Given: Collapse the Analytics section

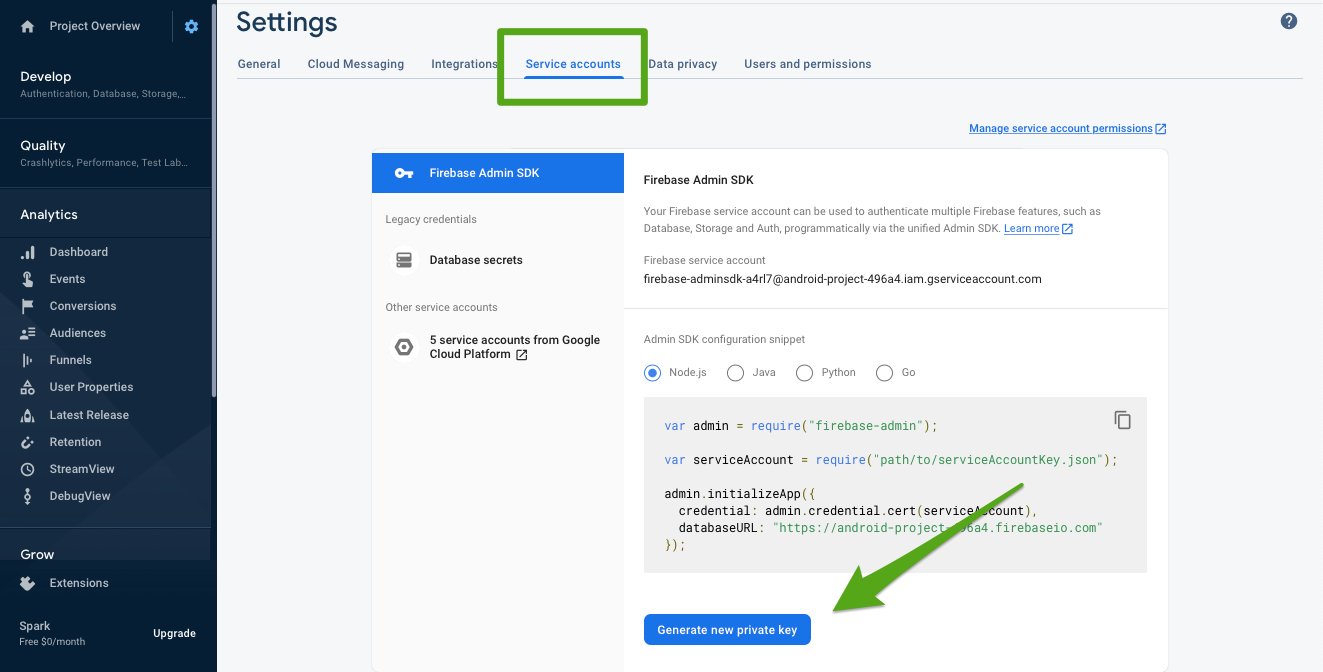Looking at the screenshot, I should (105, 214).
